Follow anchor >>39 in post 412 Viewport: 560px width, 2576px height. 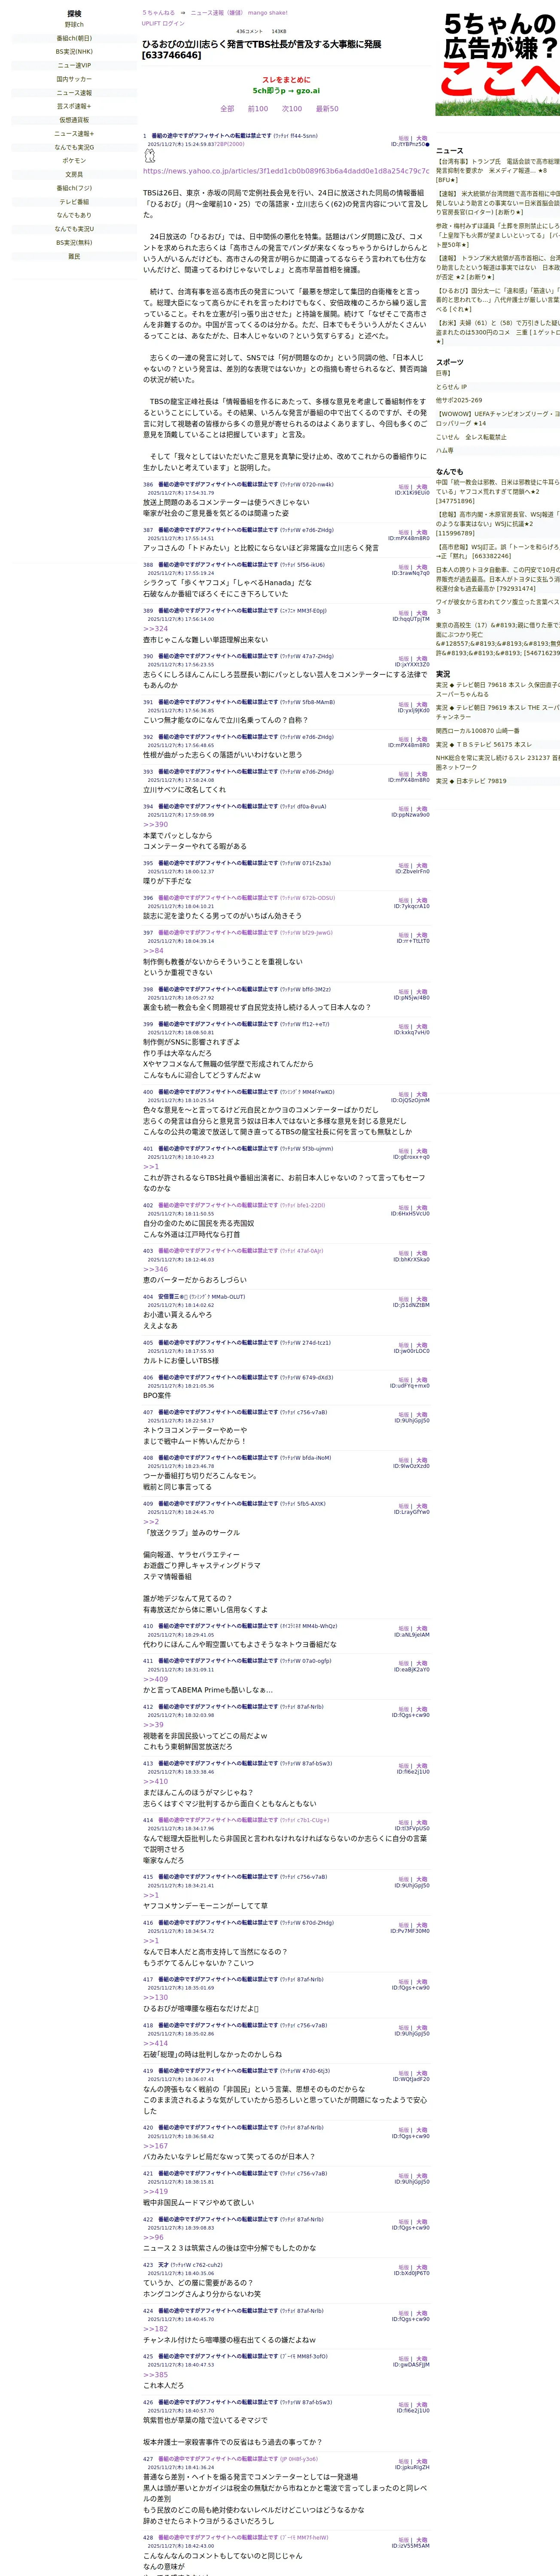coord(153,1724)
